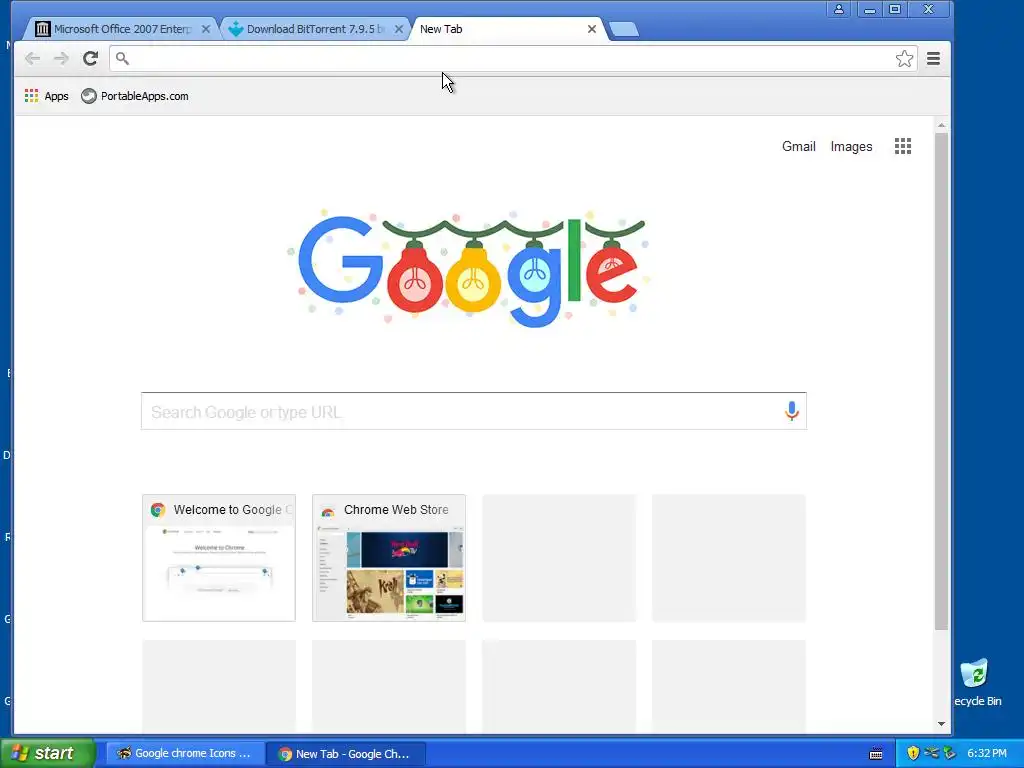Screen dimensions: 1024x768
Task: Bookmark this page with the star icon
Action: click(x=904, y=59)
